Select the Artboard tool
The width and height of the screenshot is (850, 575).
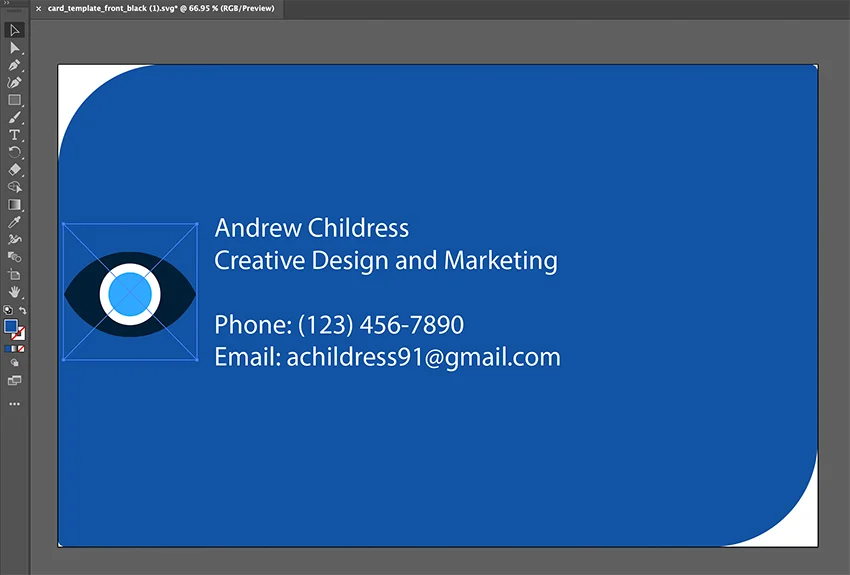click(14, 275)
